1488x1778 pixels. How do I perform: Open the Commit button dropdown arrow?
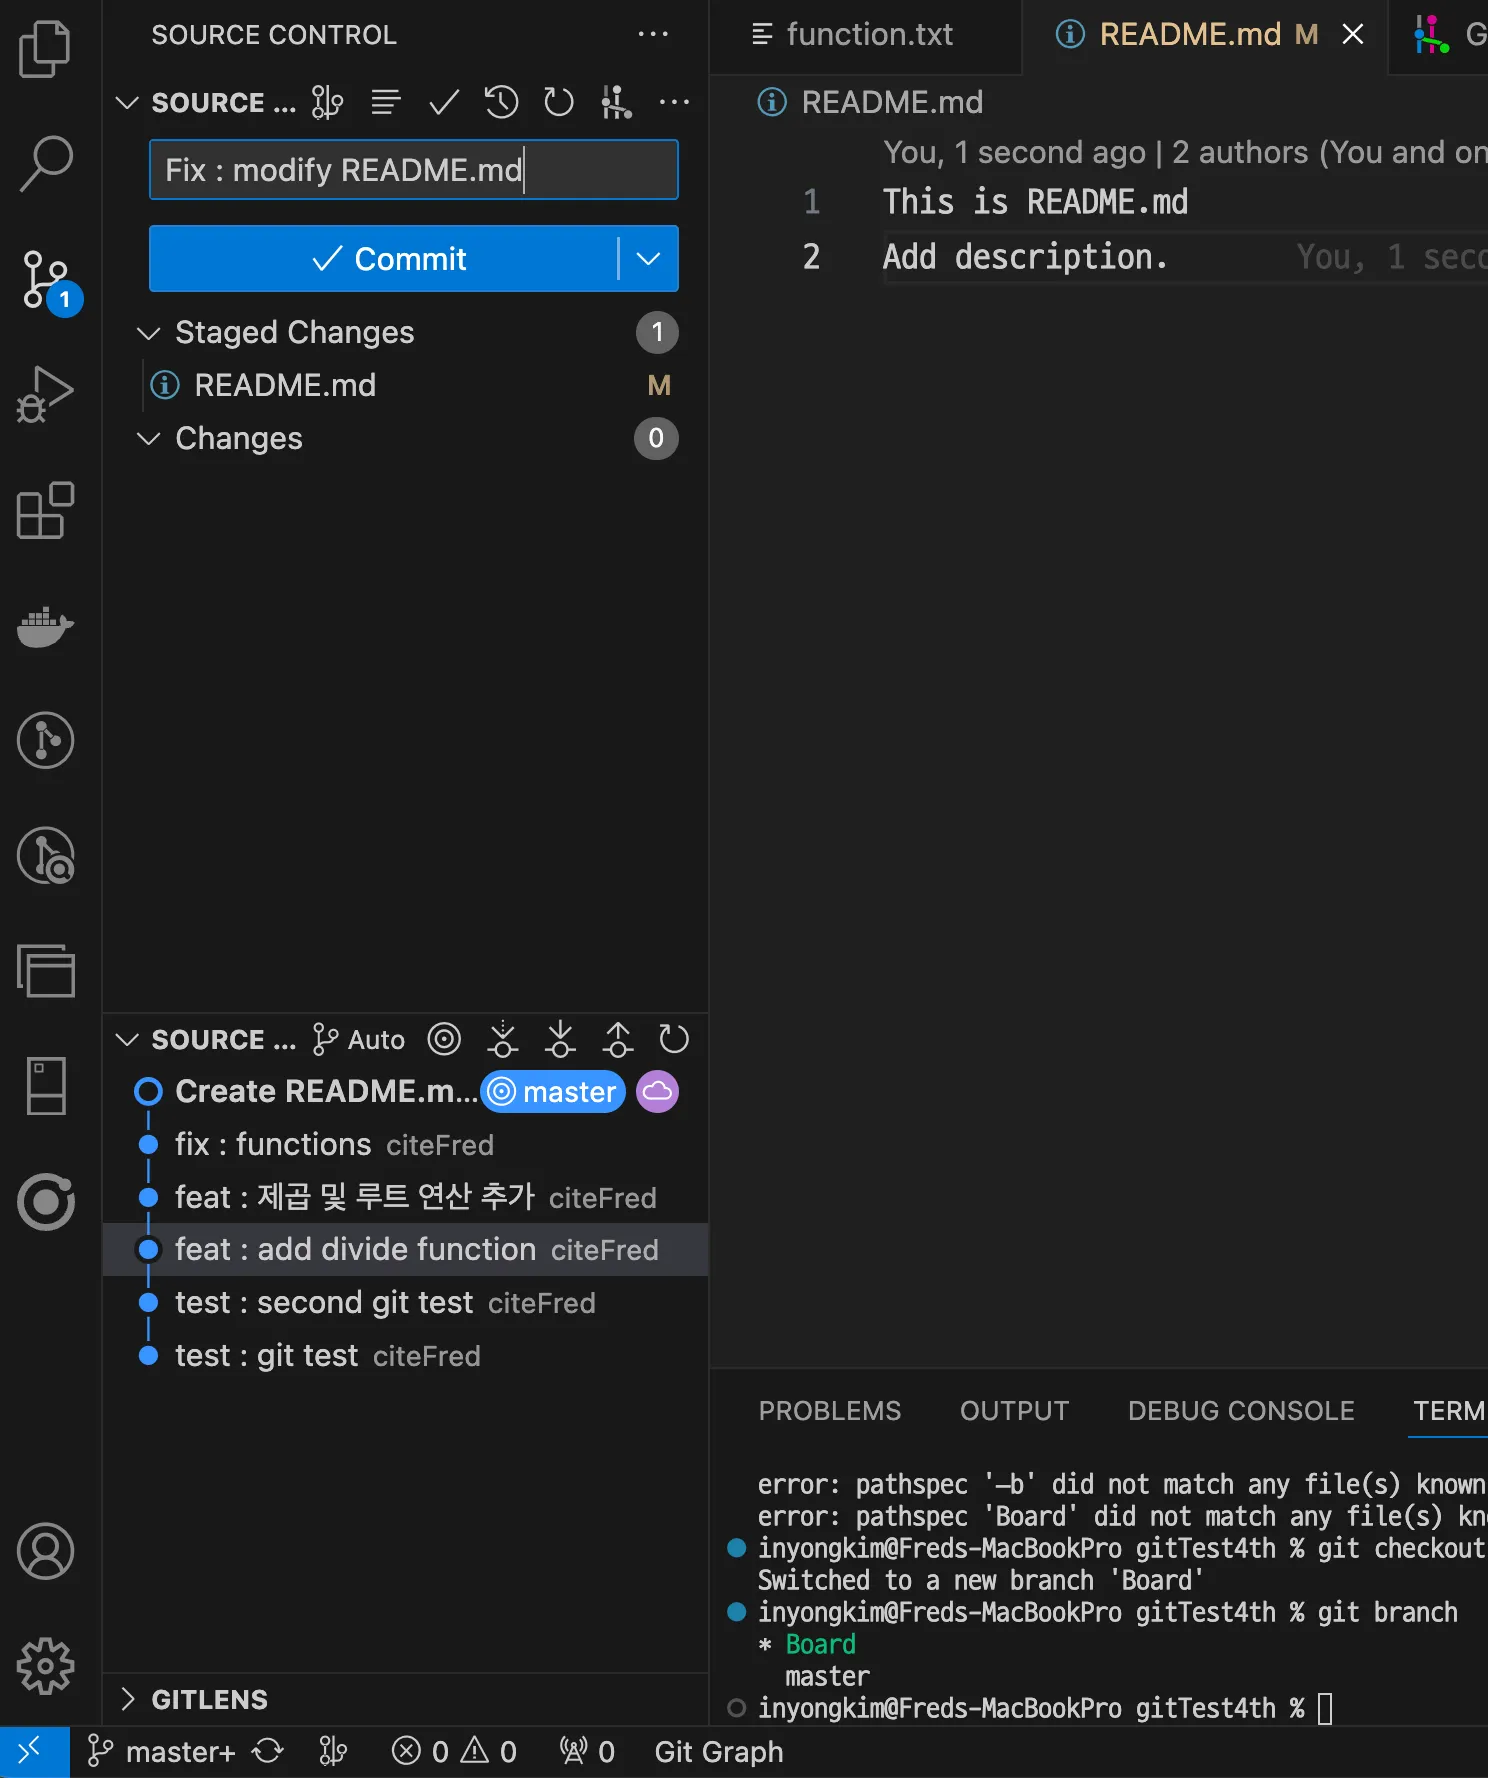coord(648,258)
